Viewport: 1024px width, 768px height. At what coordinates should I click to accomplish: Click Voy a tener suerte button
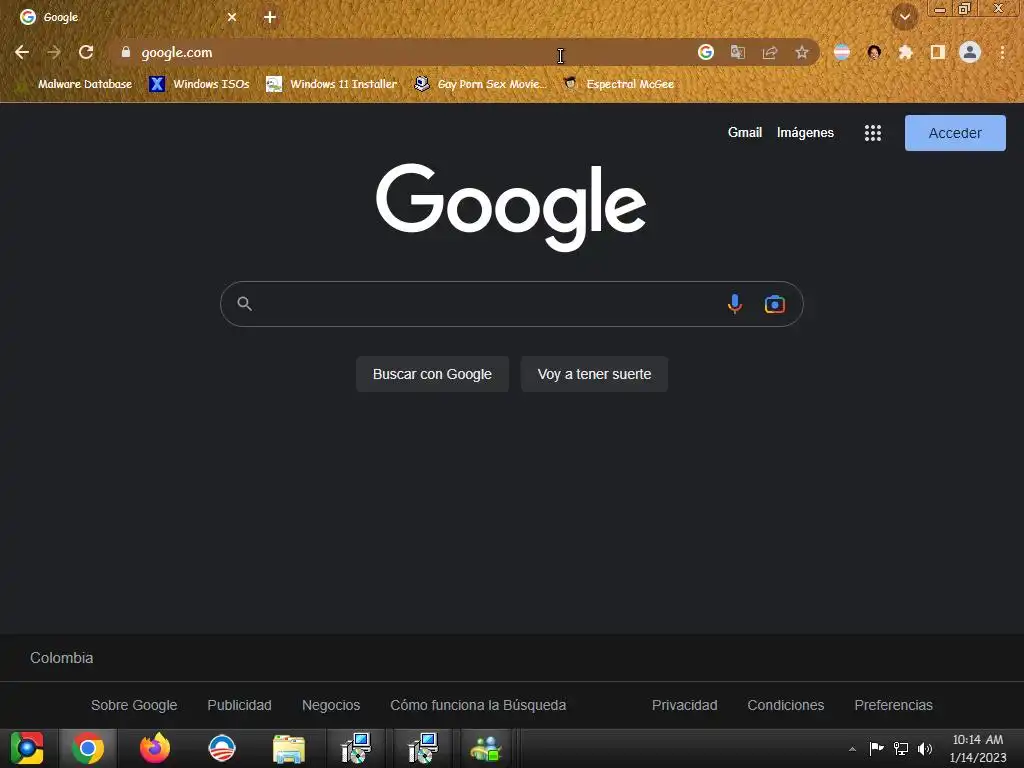click(594, 374)
